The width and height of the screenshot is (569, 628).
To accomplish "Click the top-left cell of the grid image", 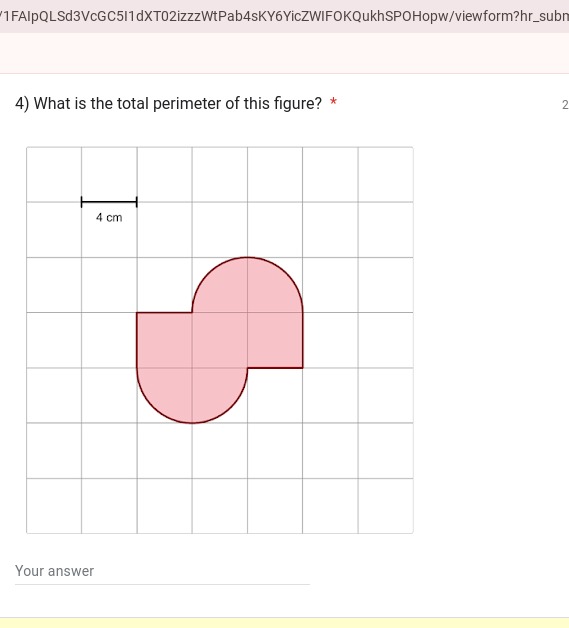I will pyautogui.click(x=54, y=175).
